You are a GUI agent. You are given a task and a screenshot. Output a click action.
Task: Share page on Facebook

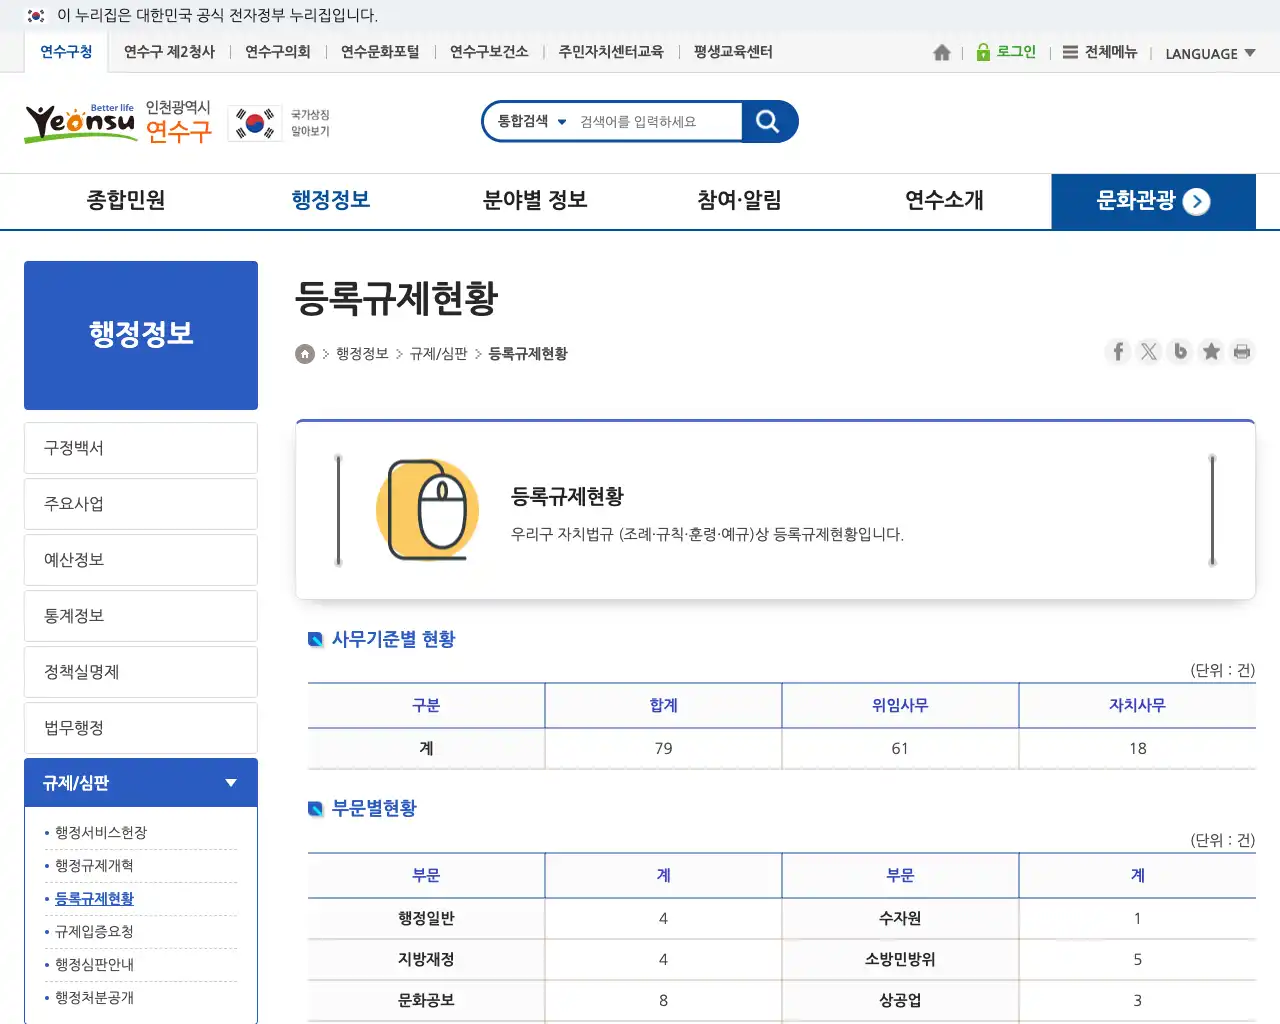click(1118, 352)
